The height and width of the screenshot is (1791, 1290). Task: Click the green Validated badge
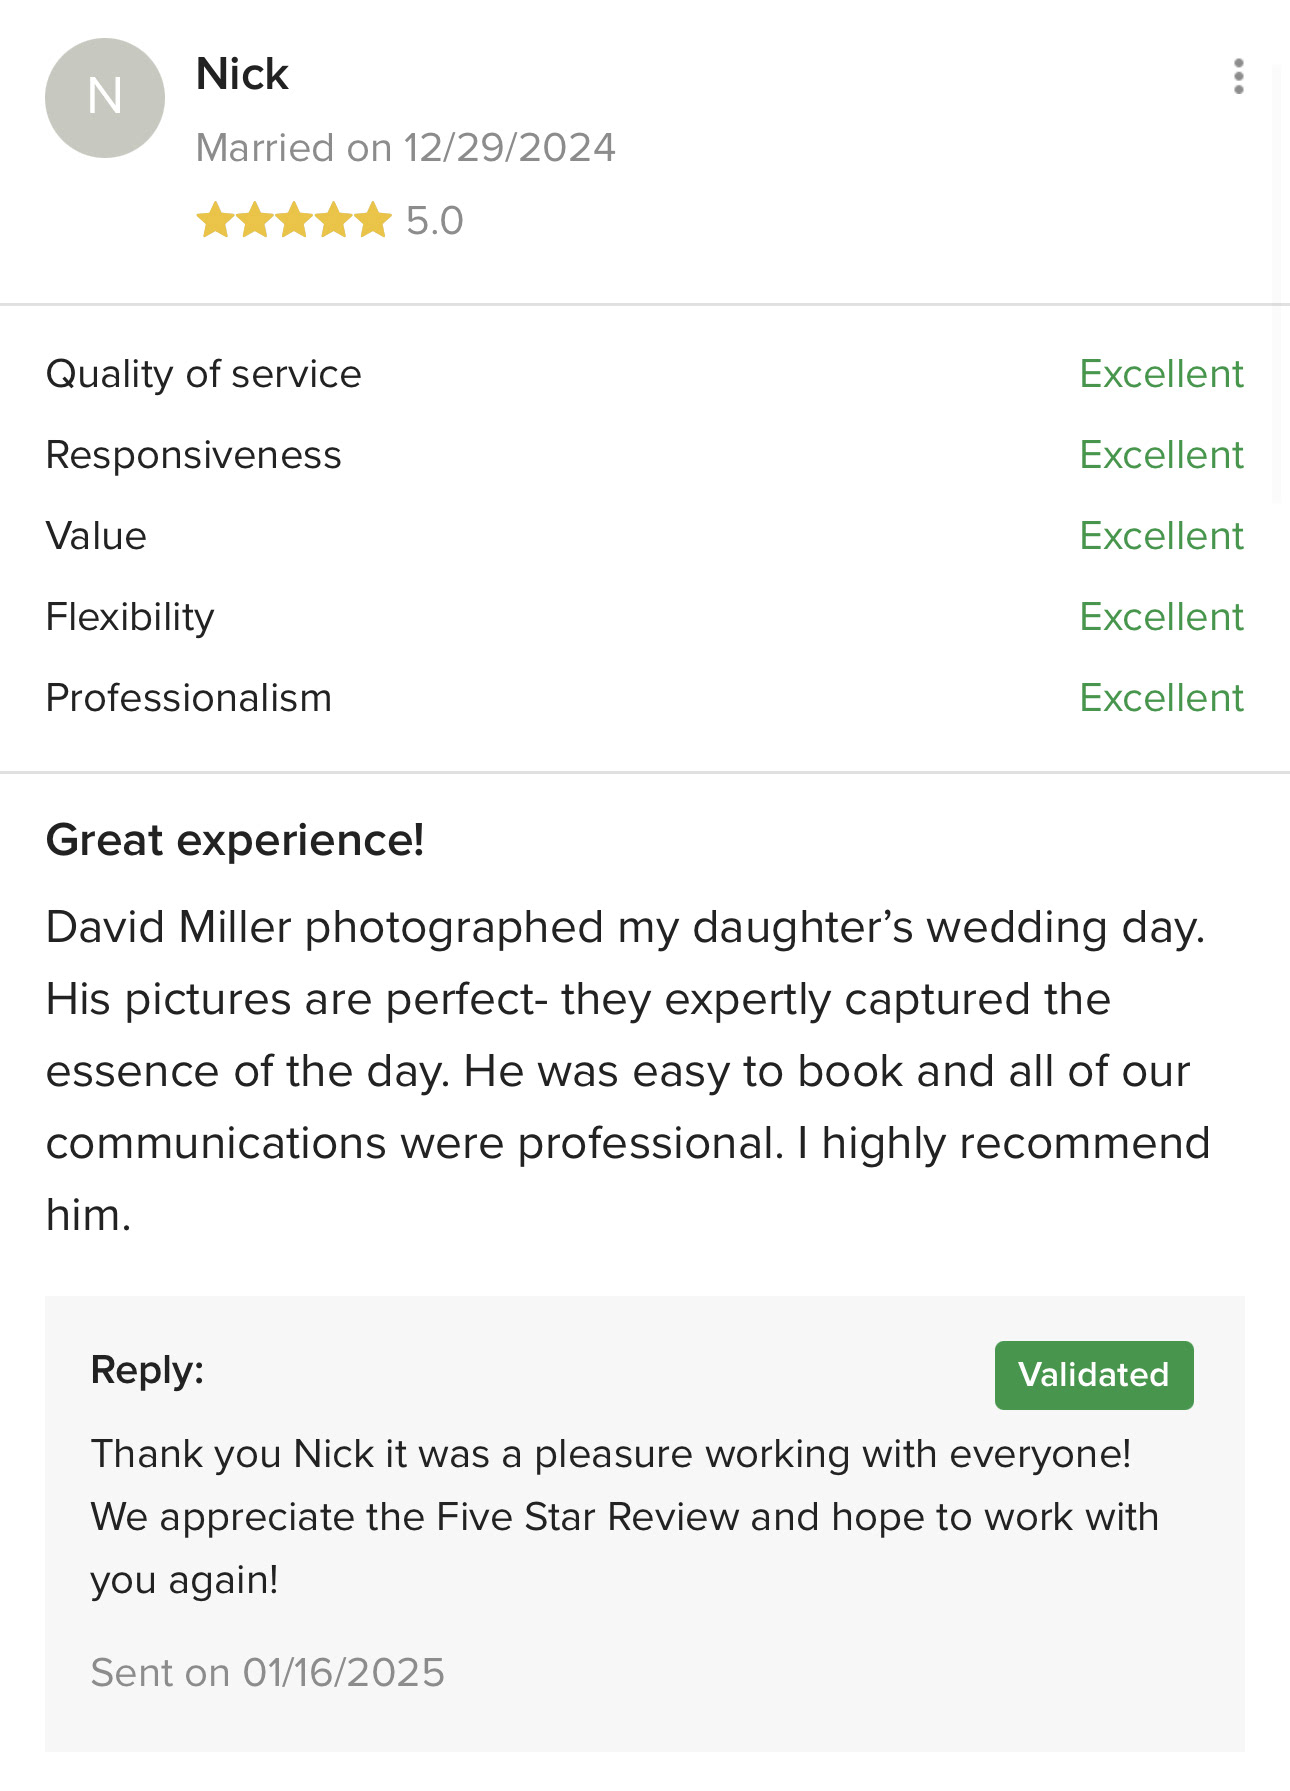tap(1094, 1375)
